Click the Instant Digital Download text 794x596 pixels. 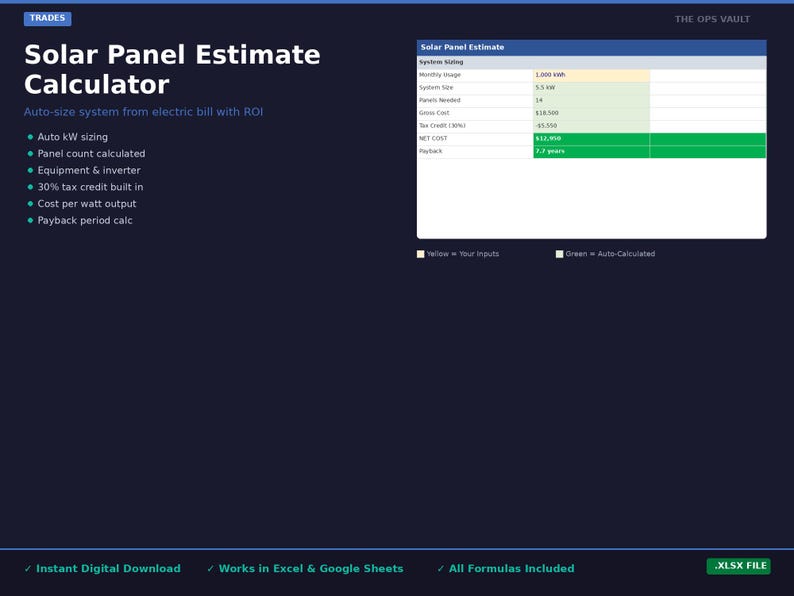[108, 569]
